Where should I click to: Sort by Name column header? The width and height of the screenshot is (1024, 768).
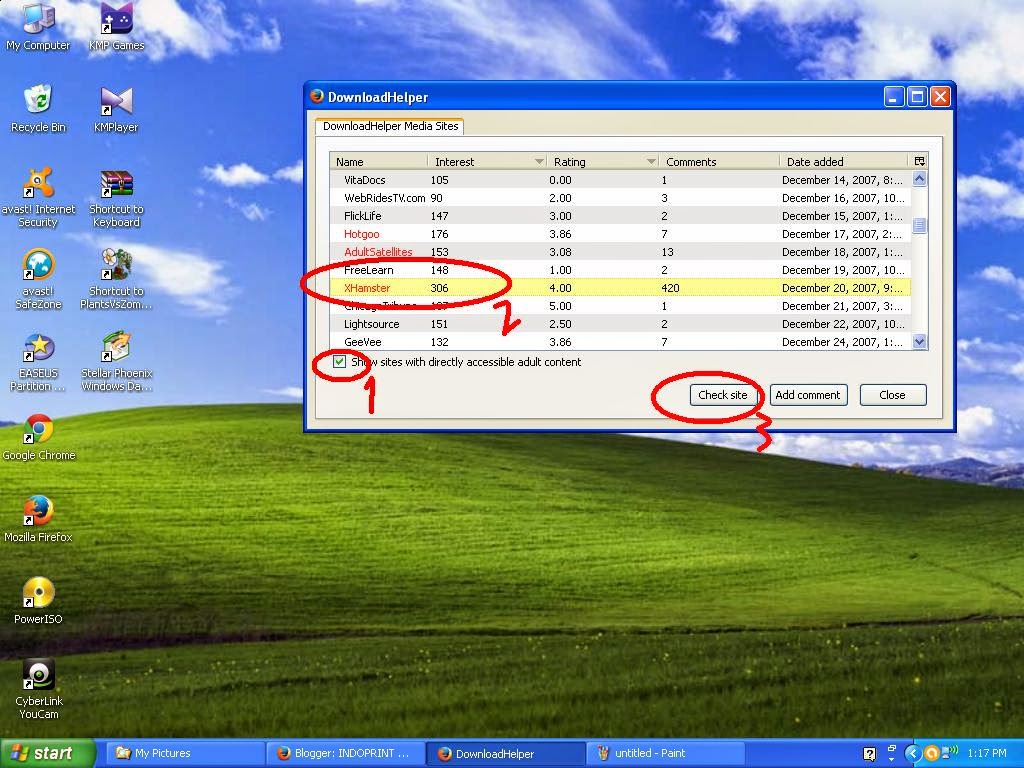[379, 161]
